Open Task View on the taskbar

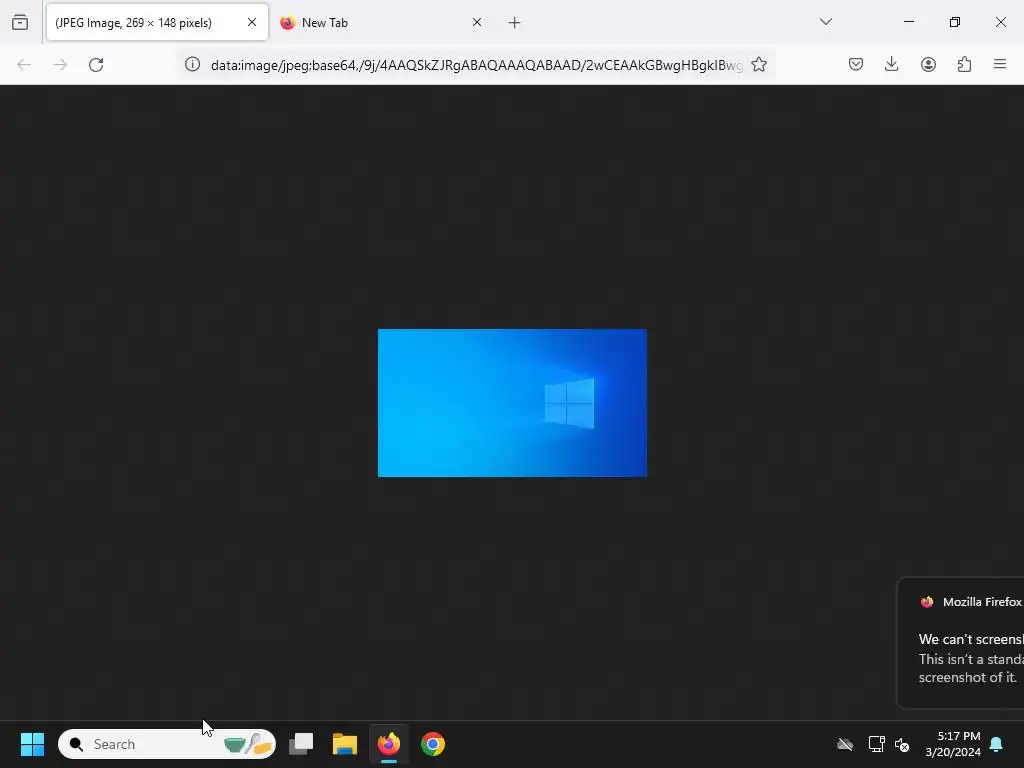301,744
